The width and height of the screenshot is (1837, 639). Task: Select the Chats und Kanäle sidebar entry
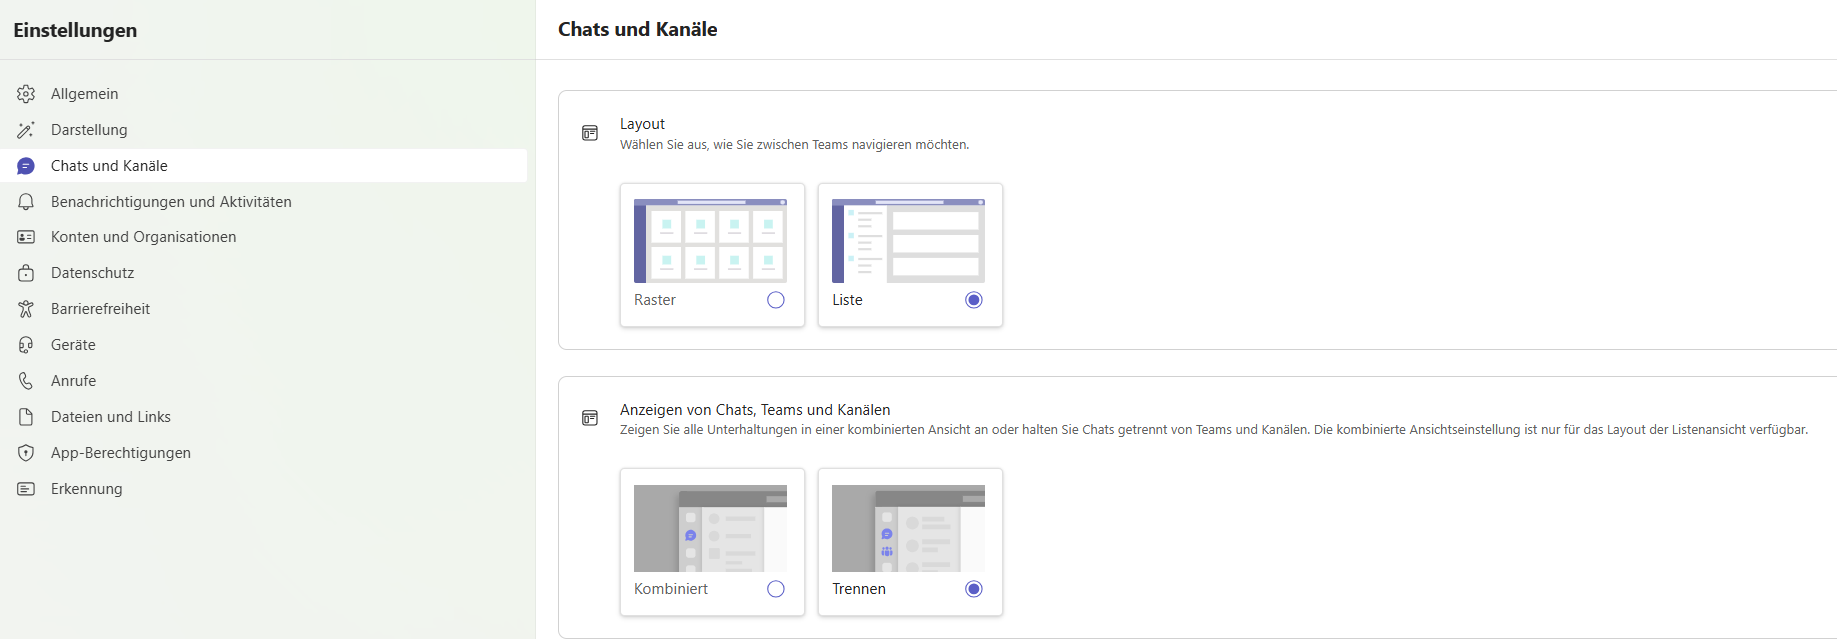coord(264,166)
